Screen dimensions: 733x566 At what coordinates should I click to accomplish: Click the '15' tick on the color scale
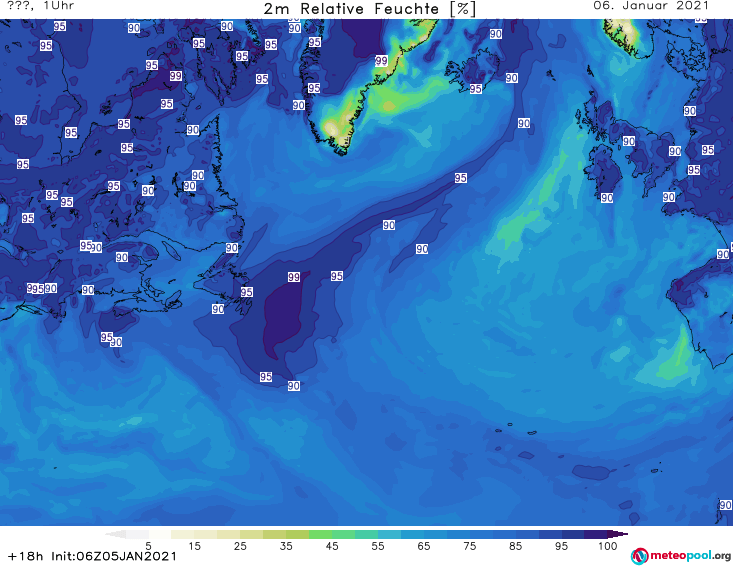coord(194,546)
